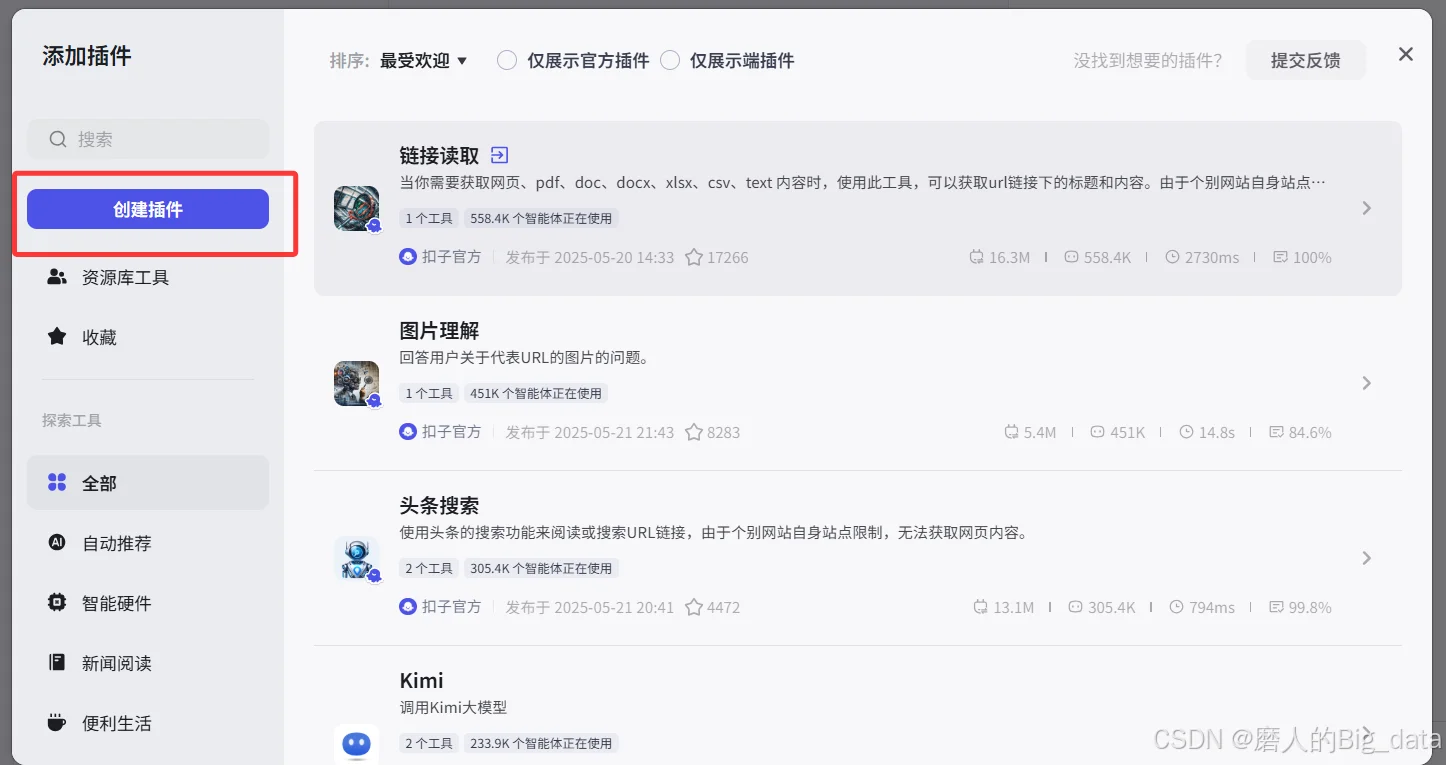Click the 2 个工具 tag under 头条搜索
Viewport: 1446px width, 765px height.
(x=429, y=568)
